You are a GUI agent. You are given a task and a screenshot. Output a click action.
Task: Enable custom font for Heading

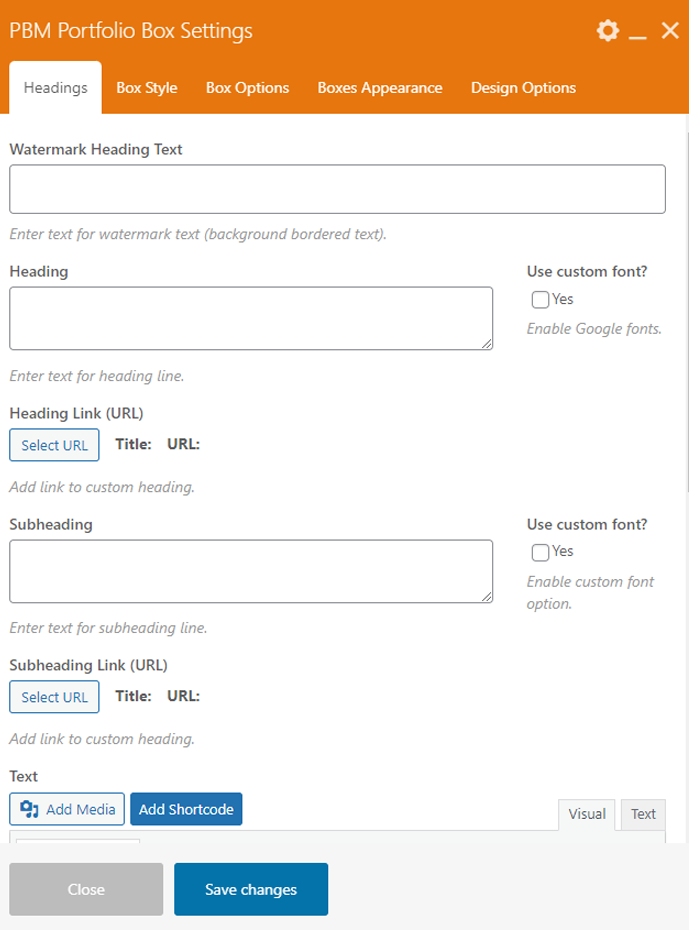(541, 299)
